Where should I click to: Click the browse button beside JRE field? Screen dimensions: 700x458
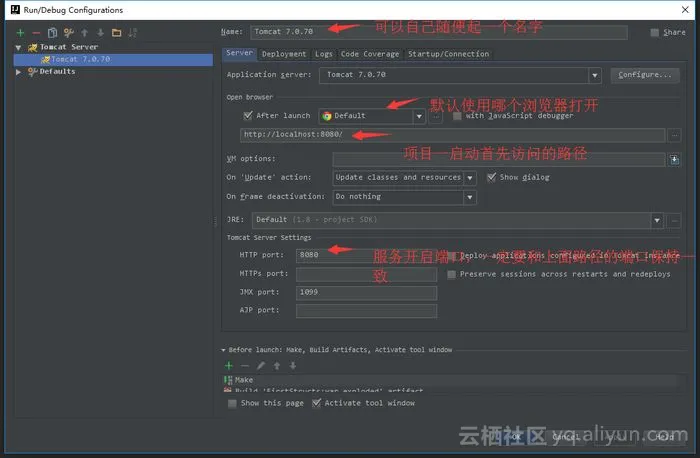pyautogui.click(x=674, y=220)
